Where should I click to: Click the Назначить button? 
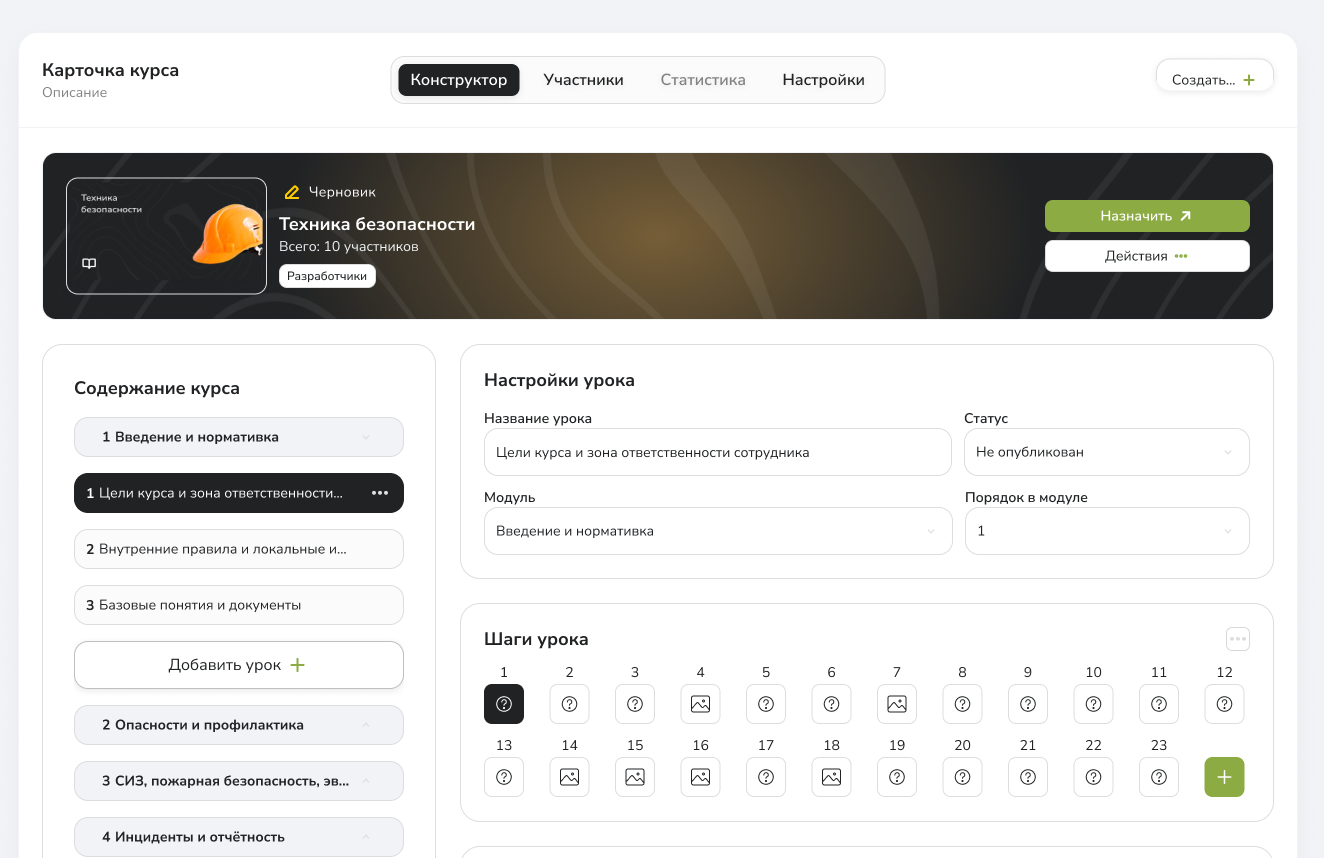coord(1147,216)
